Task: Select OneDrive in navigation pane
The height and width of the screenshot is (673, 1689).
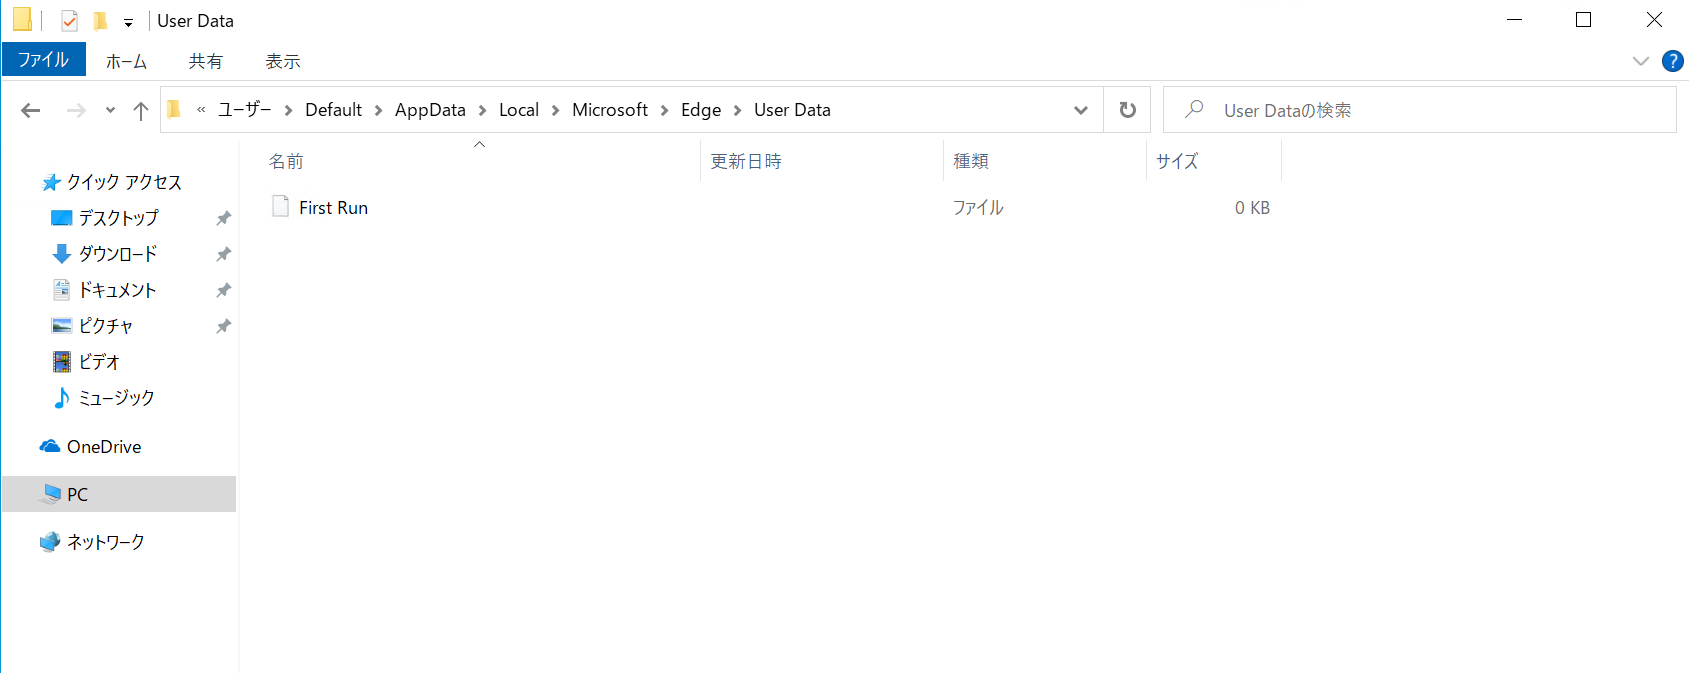Action: tap(103, 447)
